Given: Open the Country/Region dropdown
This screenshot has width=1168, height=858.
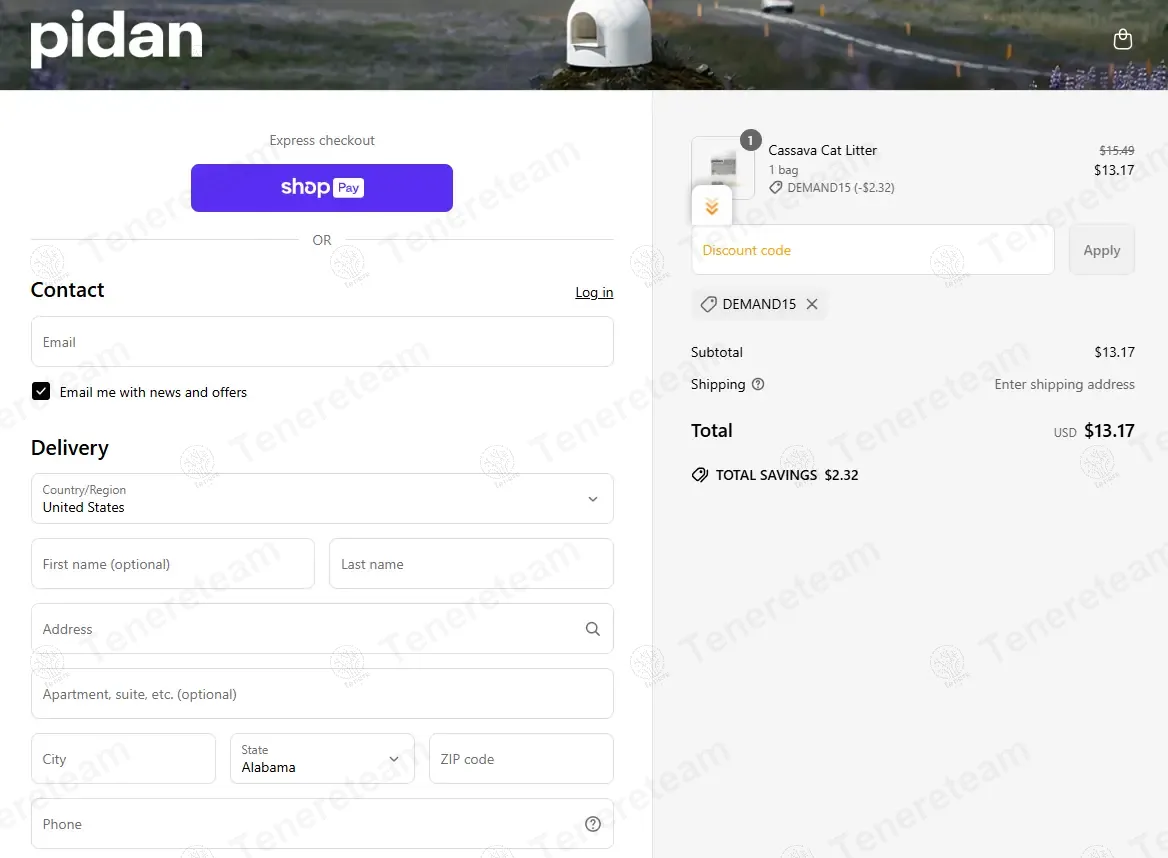Looking at the screenshot, I should tap(322, 498).
